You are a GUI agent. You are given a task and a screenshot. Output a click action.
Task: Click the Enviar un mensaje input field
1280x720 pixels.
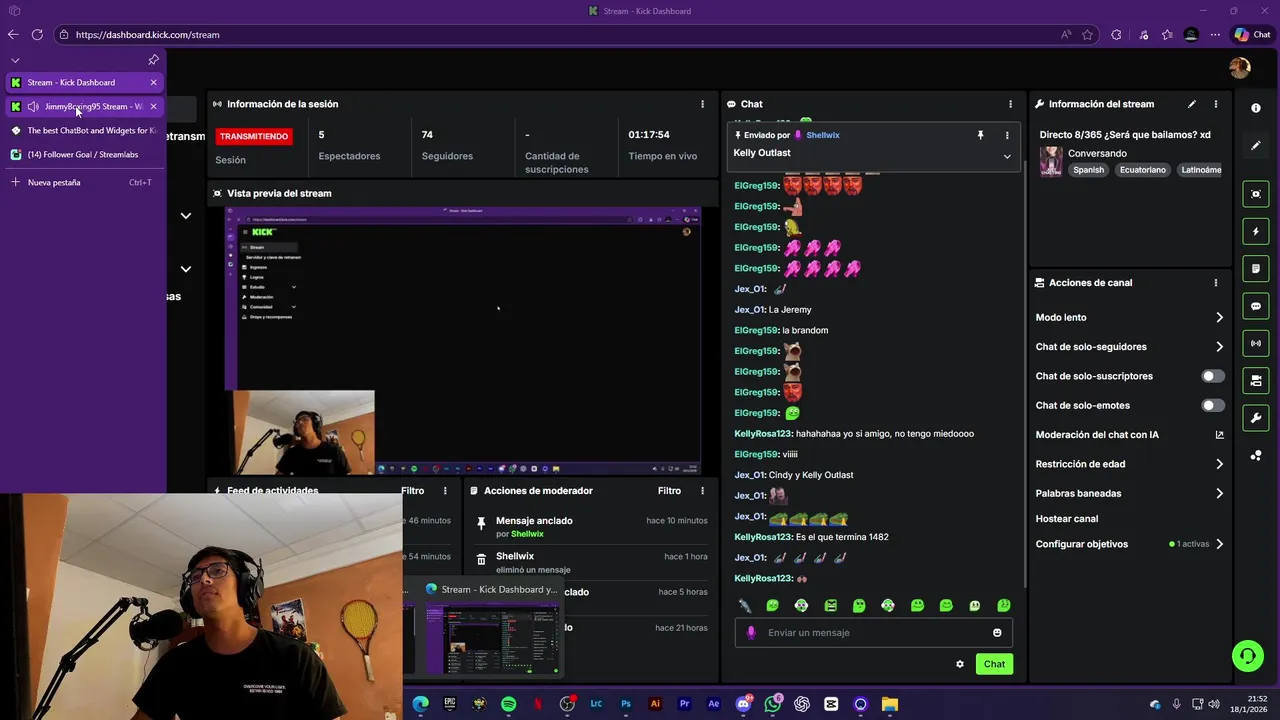pyautogui.click(x=874, y=633)
